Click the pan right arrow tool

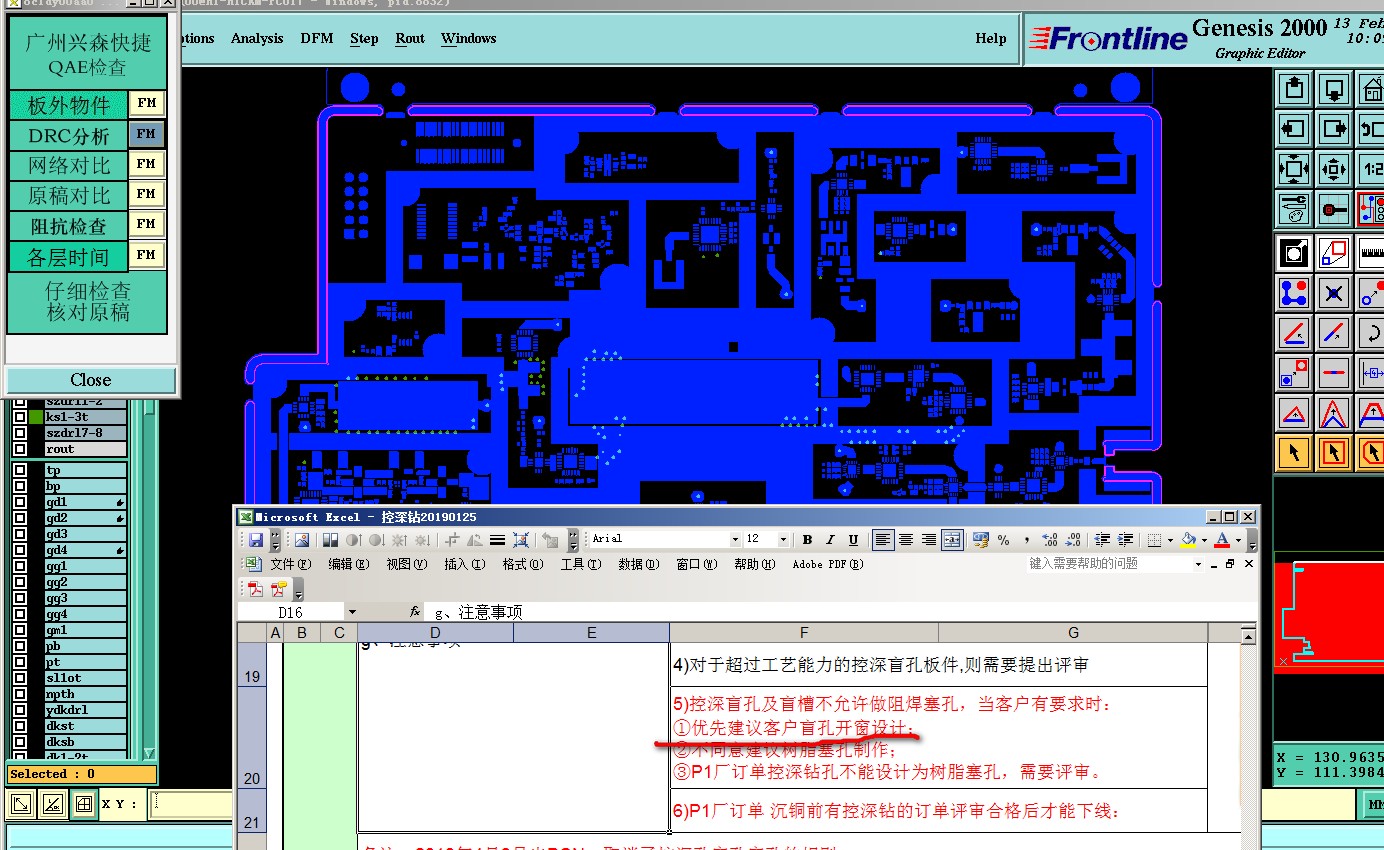[x=1334, y=129]
